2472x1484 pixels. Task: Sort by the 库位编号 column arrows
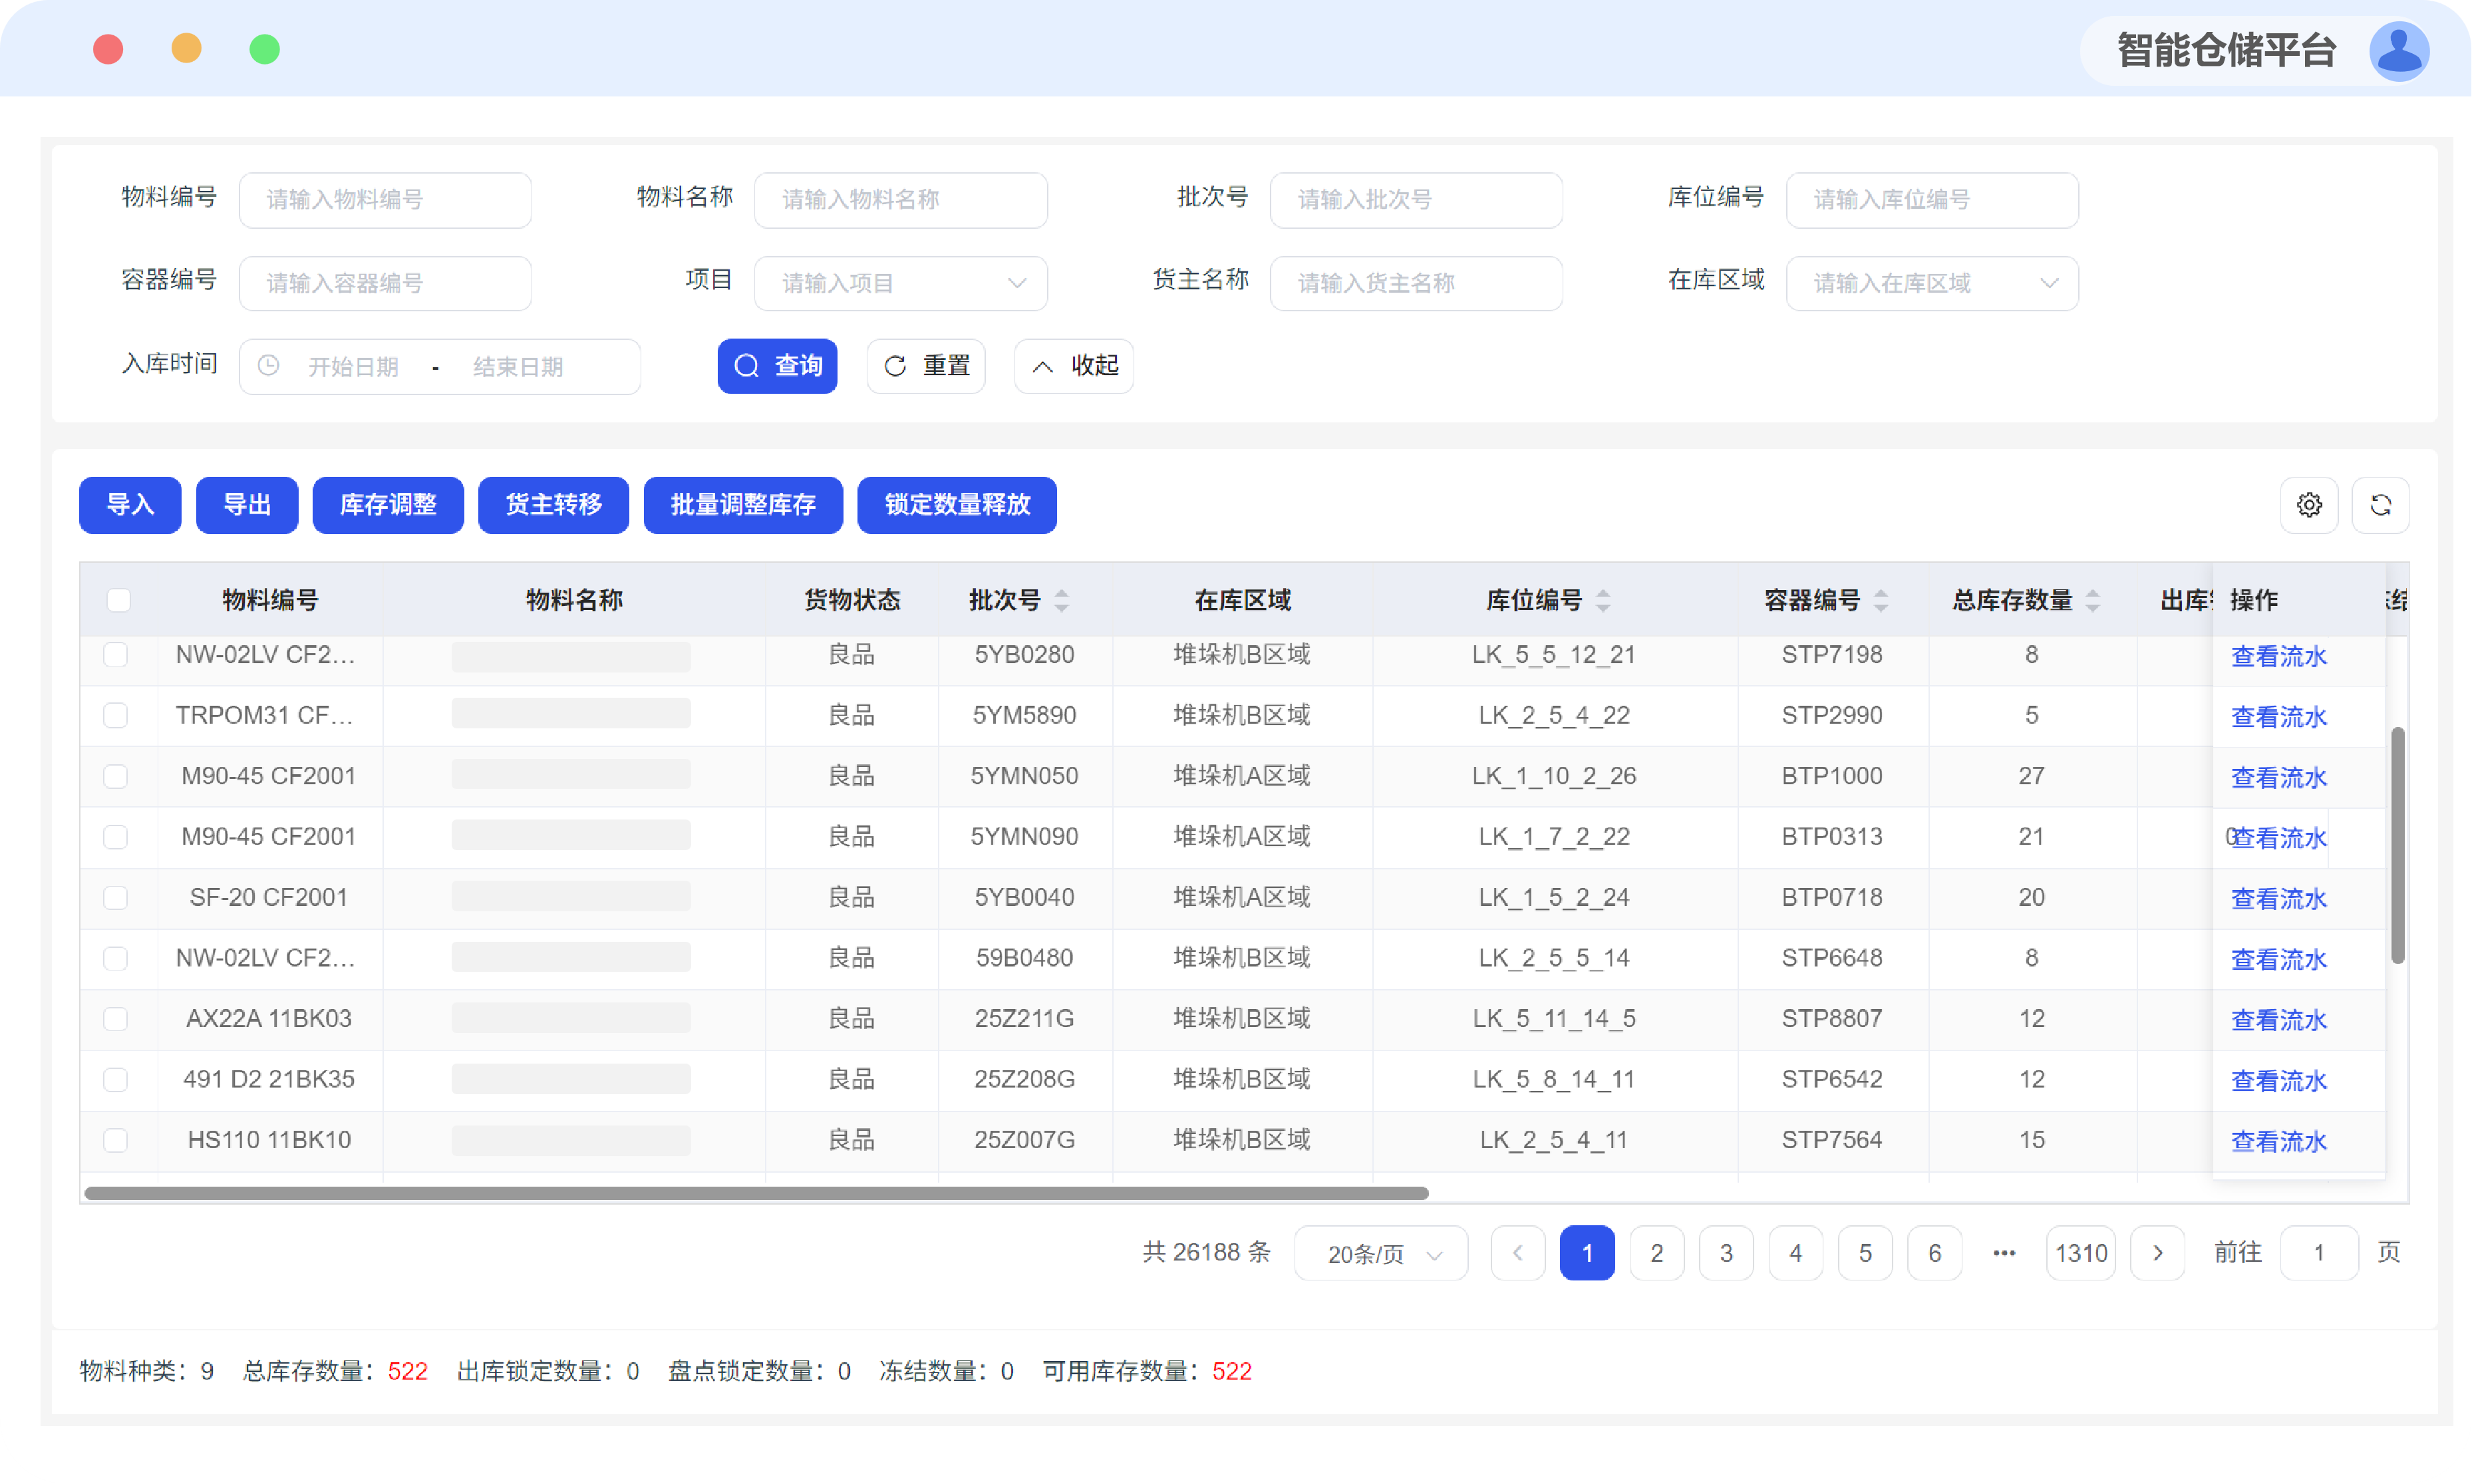1603,600
